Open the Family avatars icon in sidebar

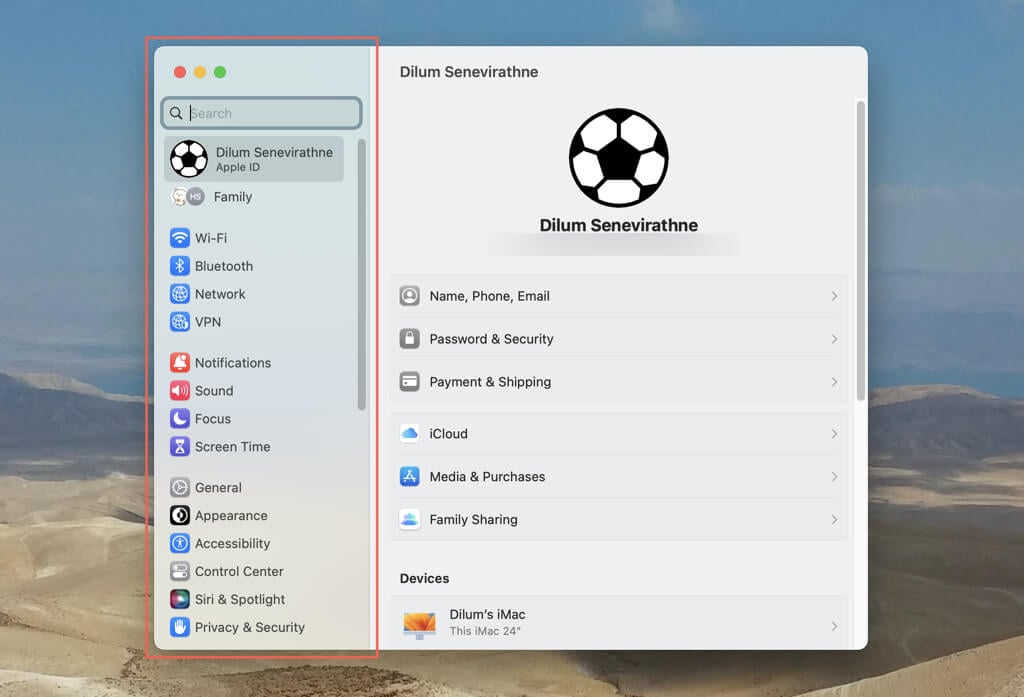pyautogui.click(x=187, y=197)
